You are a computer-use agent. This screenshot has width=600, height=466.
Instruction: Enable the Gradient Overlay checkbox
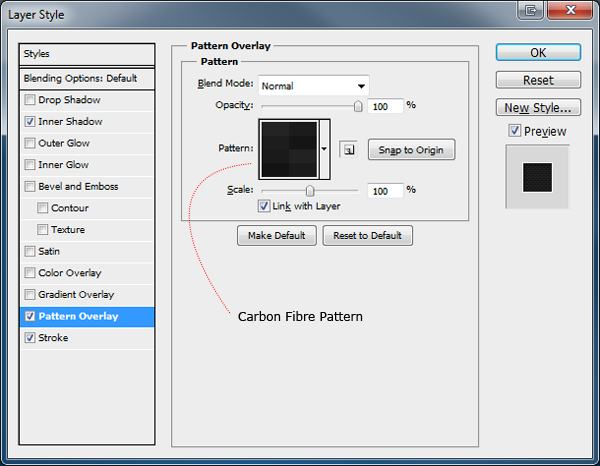point(29,295)
